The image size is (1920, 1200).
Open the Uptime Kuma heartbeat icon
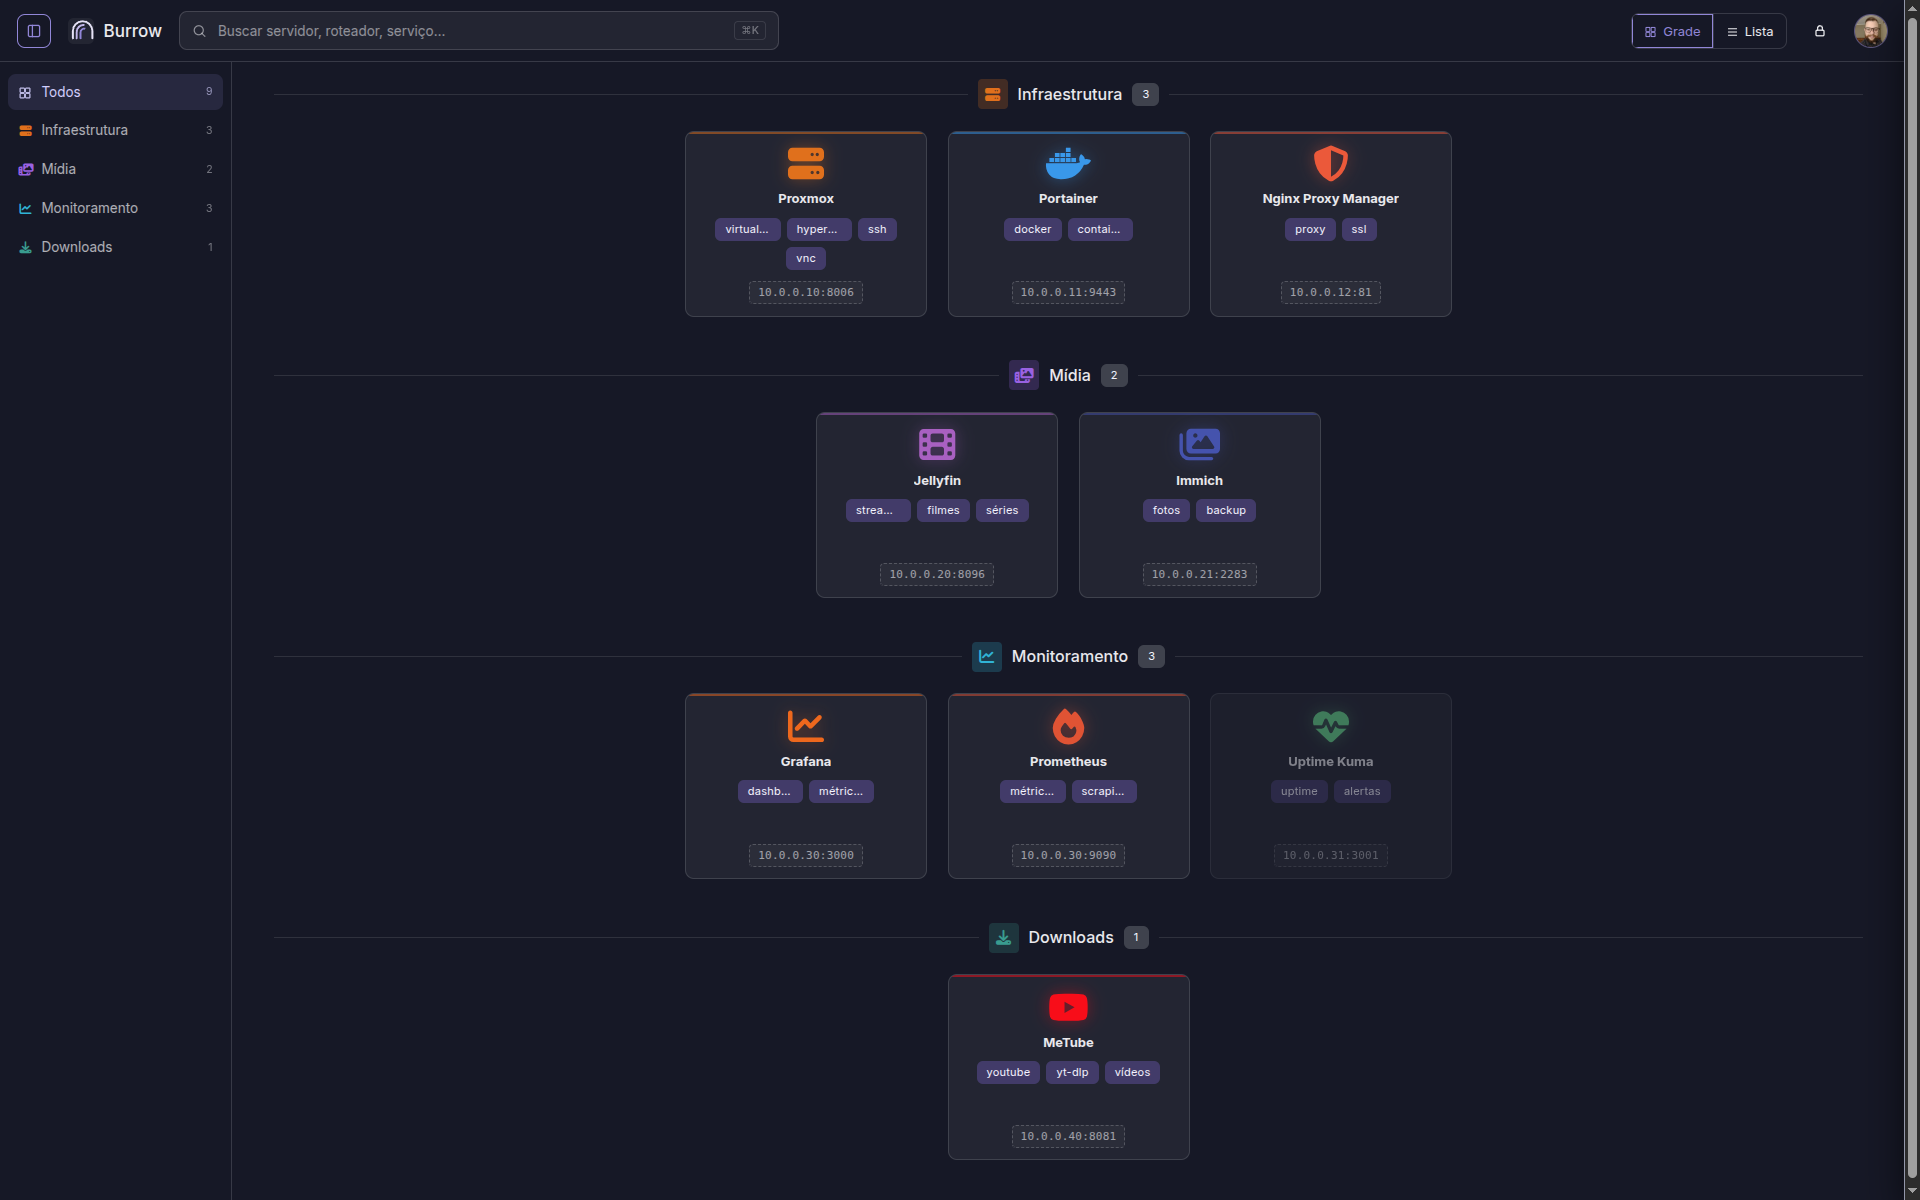click(x=1331, y=726)
